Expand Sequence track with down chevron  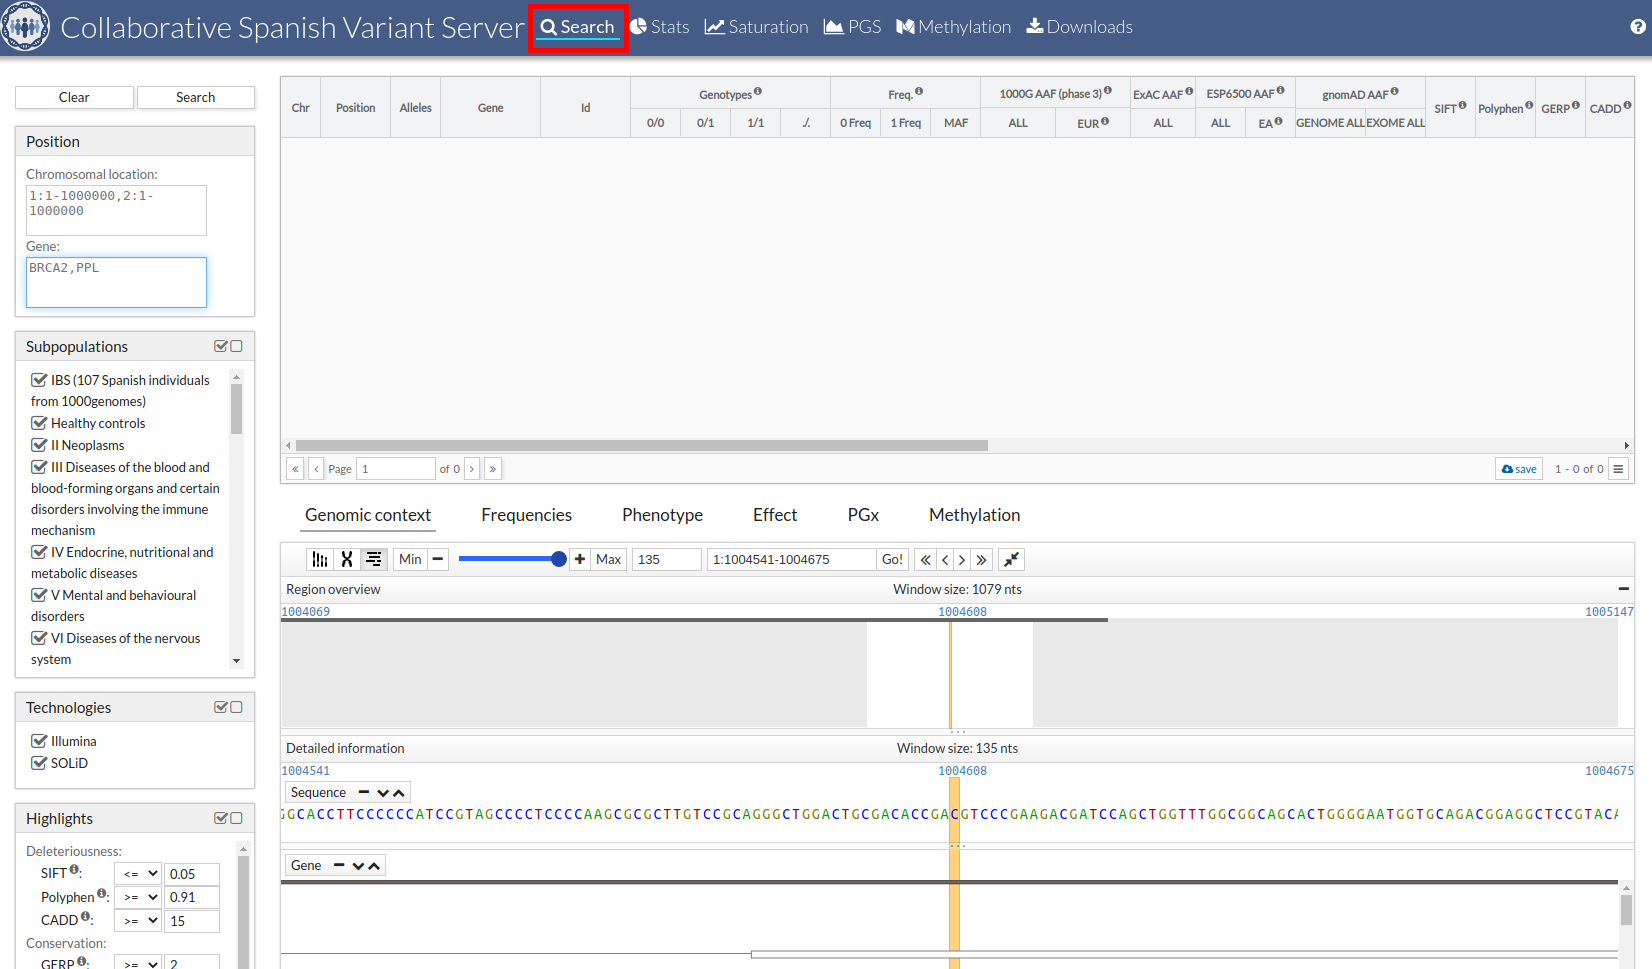click(383, 793)
